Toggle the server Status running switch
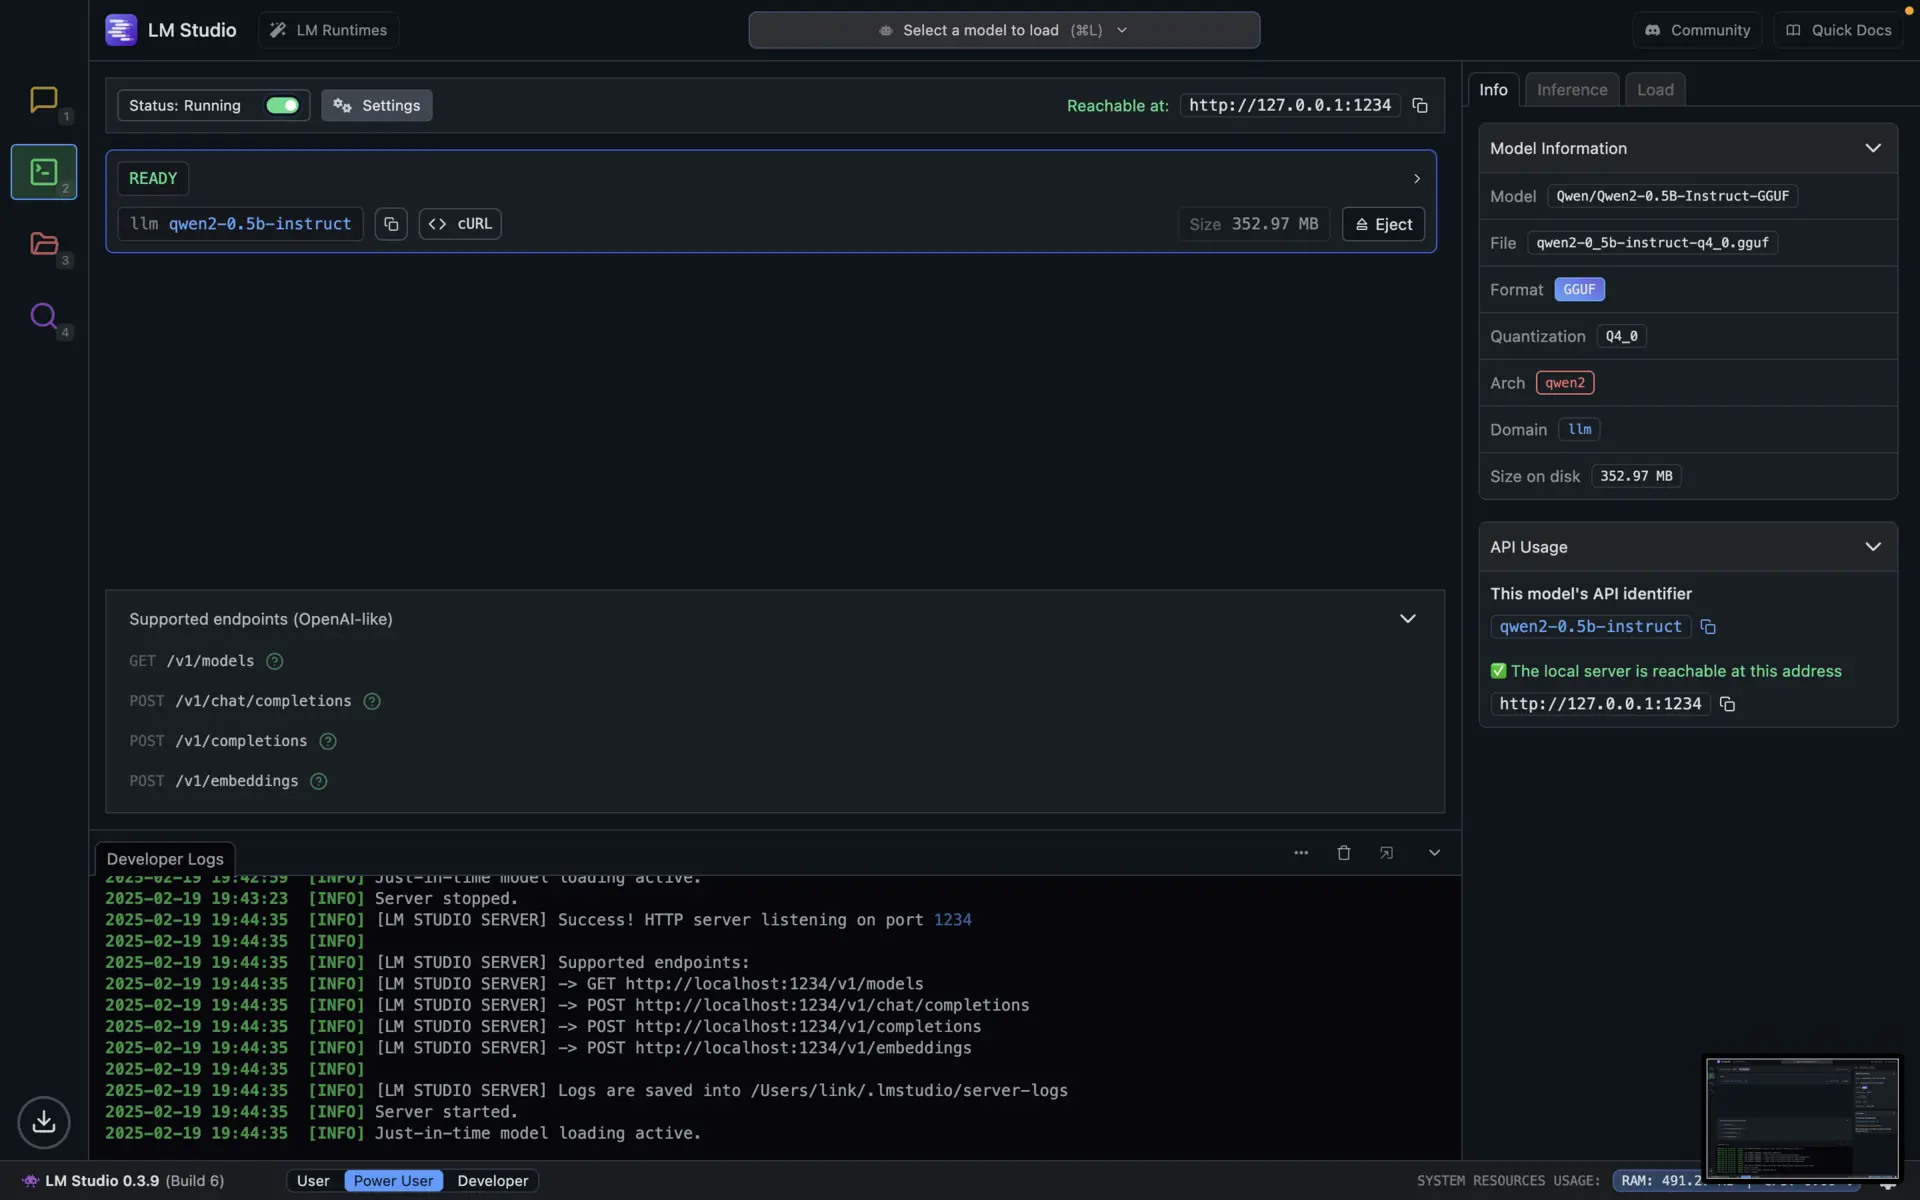 tap(282, 105)
